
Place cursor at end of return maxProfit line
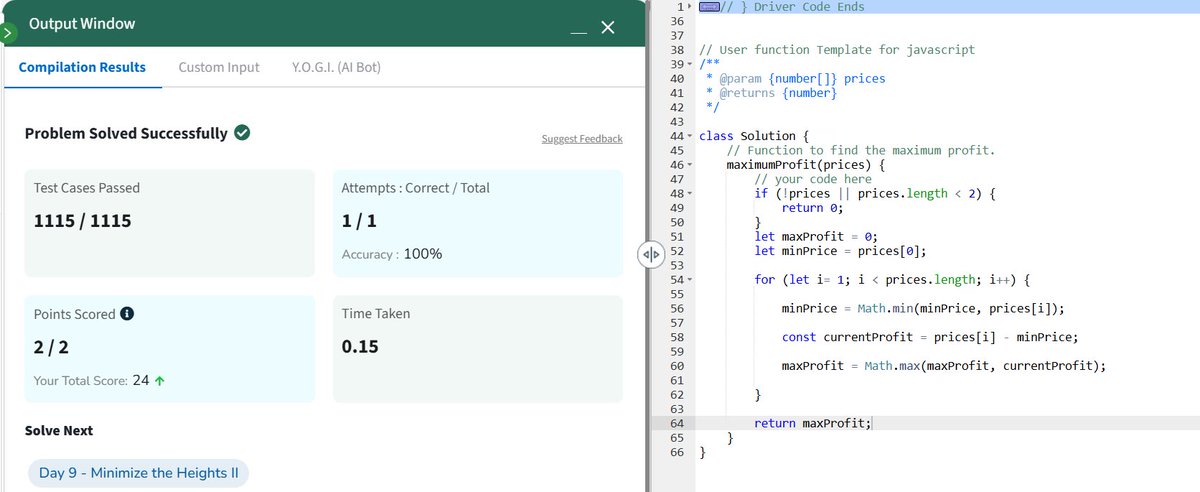point(873,423)
